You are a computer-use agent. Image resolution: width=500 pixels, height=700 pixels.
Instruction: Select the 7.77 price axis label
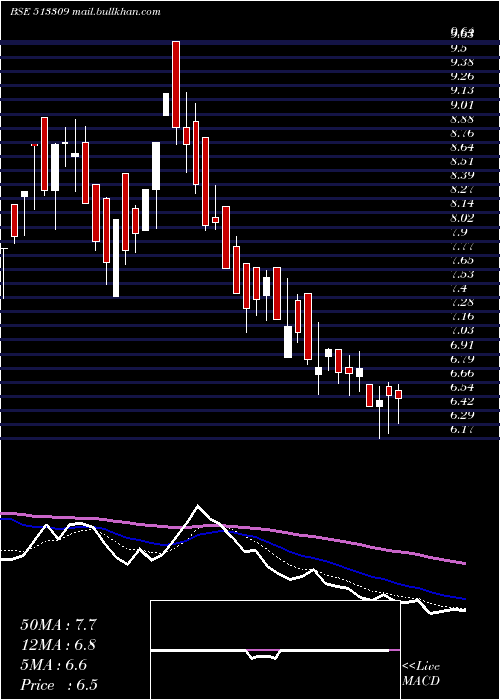coord(462,246)
